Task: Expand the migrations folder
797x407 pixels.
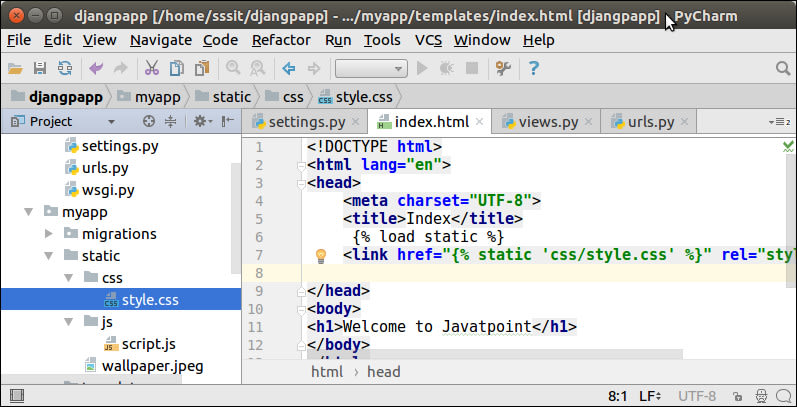Action: pos(48,234)
